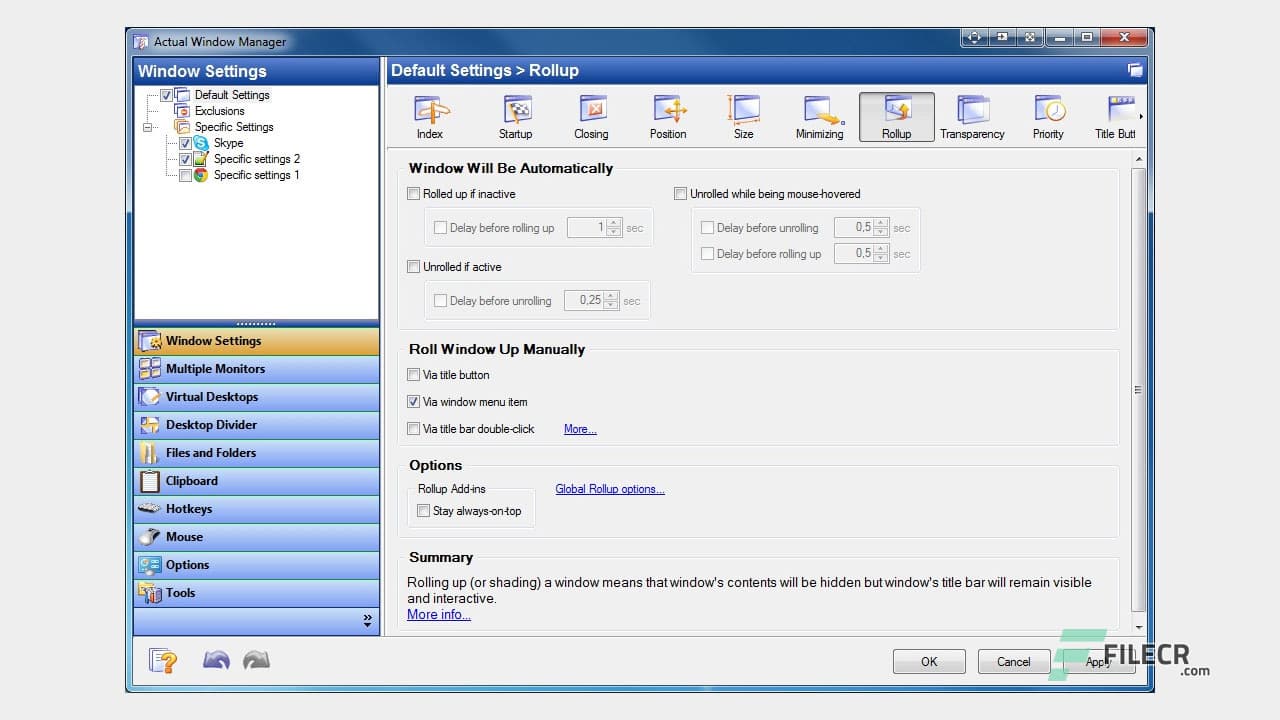The height and width of the screenshot is (720, 1280).
Task: Enable the Rolled up if inactive option
Action: (x=414, y=194)
